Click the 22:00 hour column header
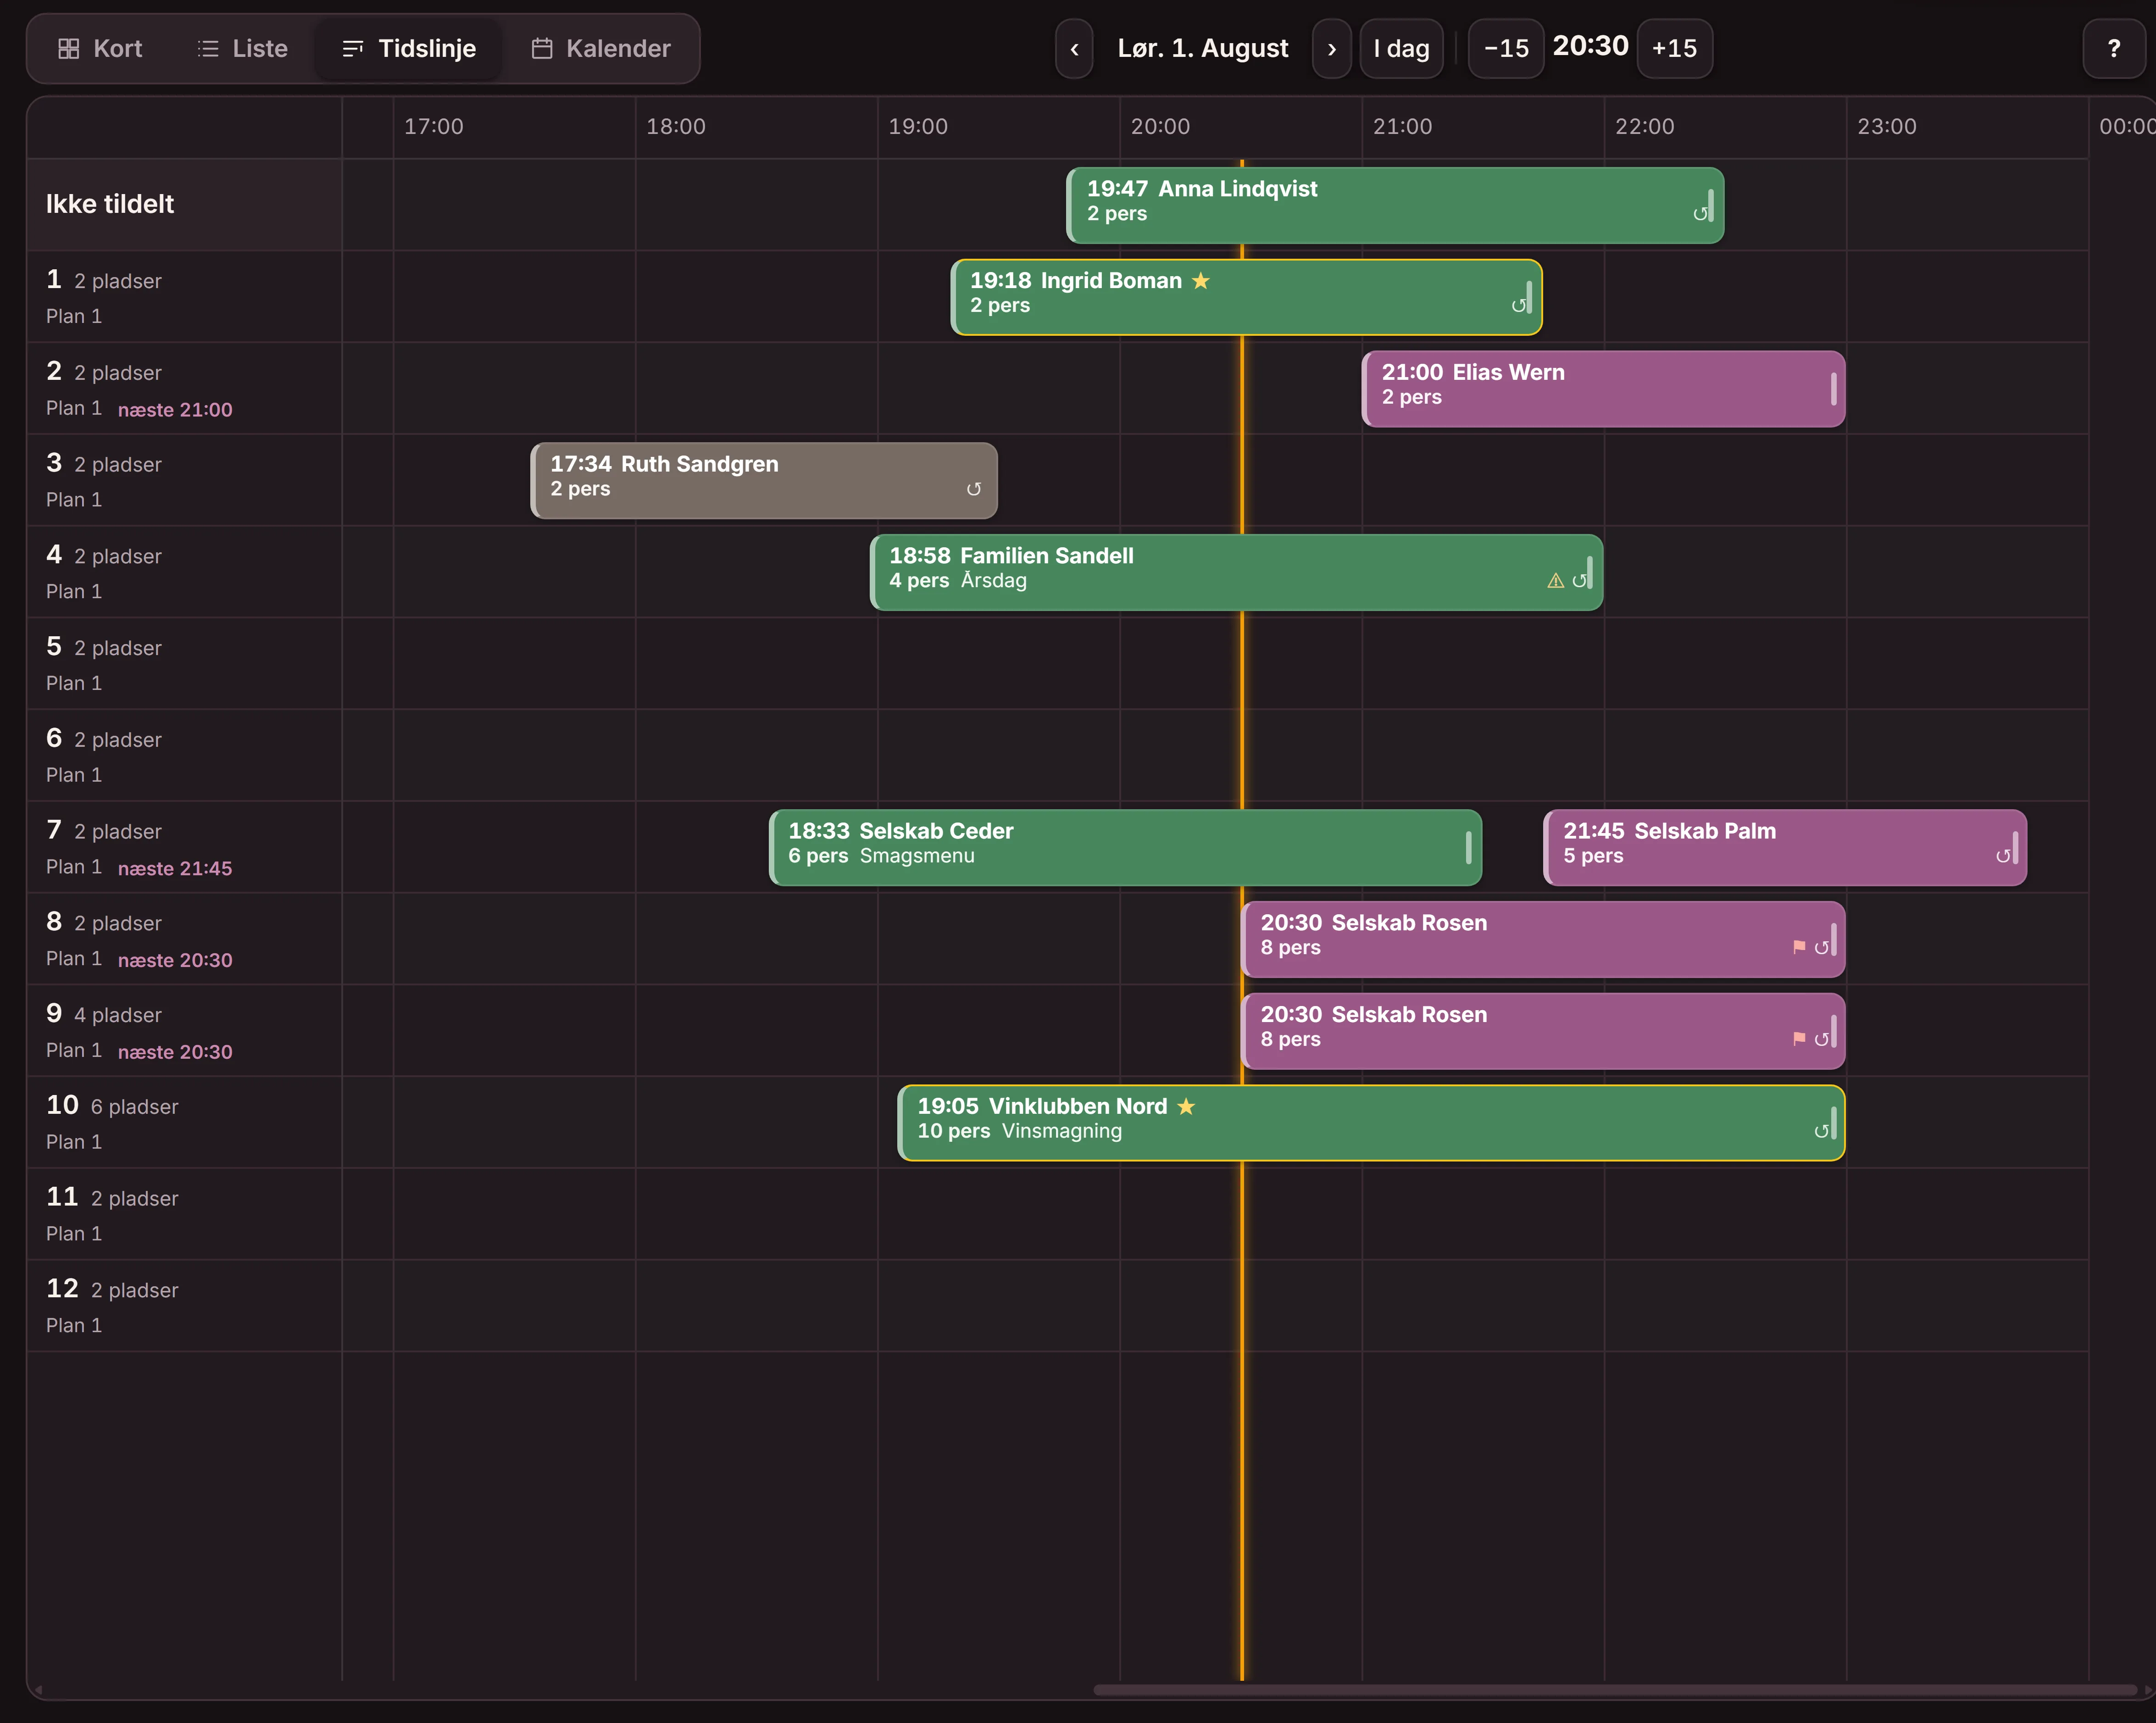 pos(1644,127)
